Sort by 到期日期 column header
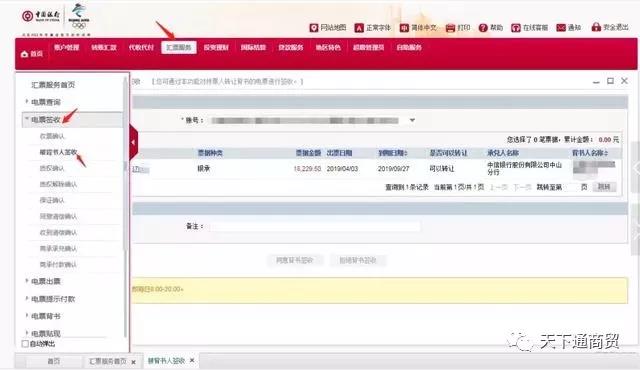The image size is (640, 370). point(393,153)
